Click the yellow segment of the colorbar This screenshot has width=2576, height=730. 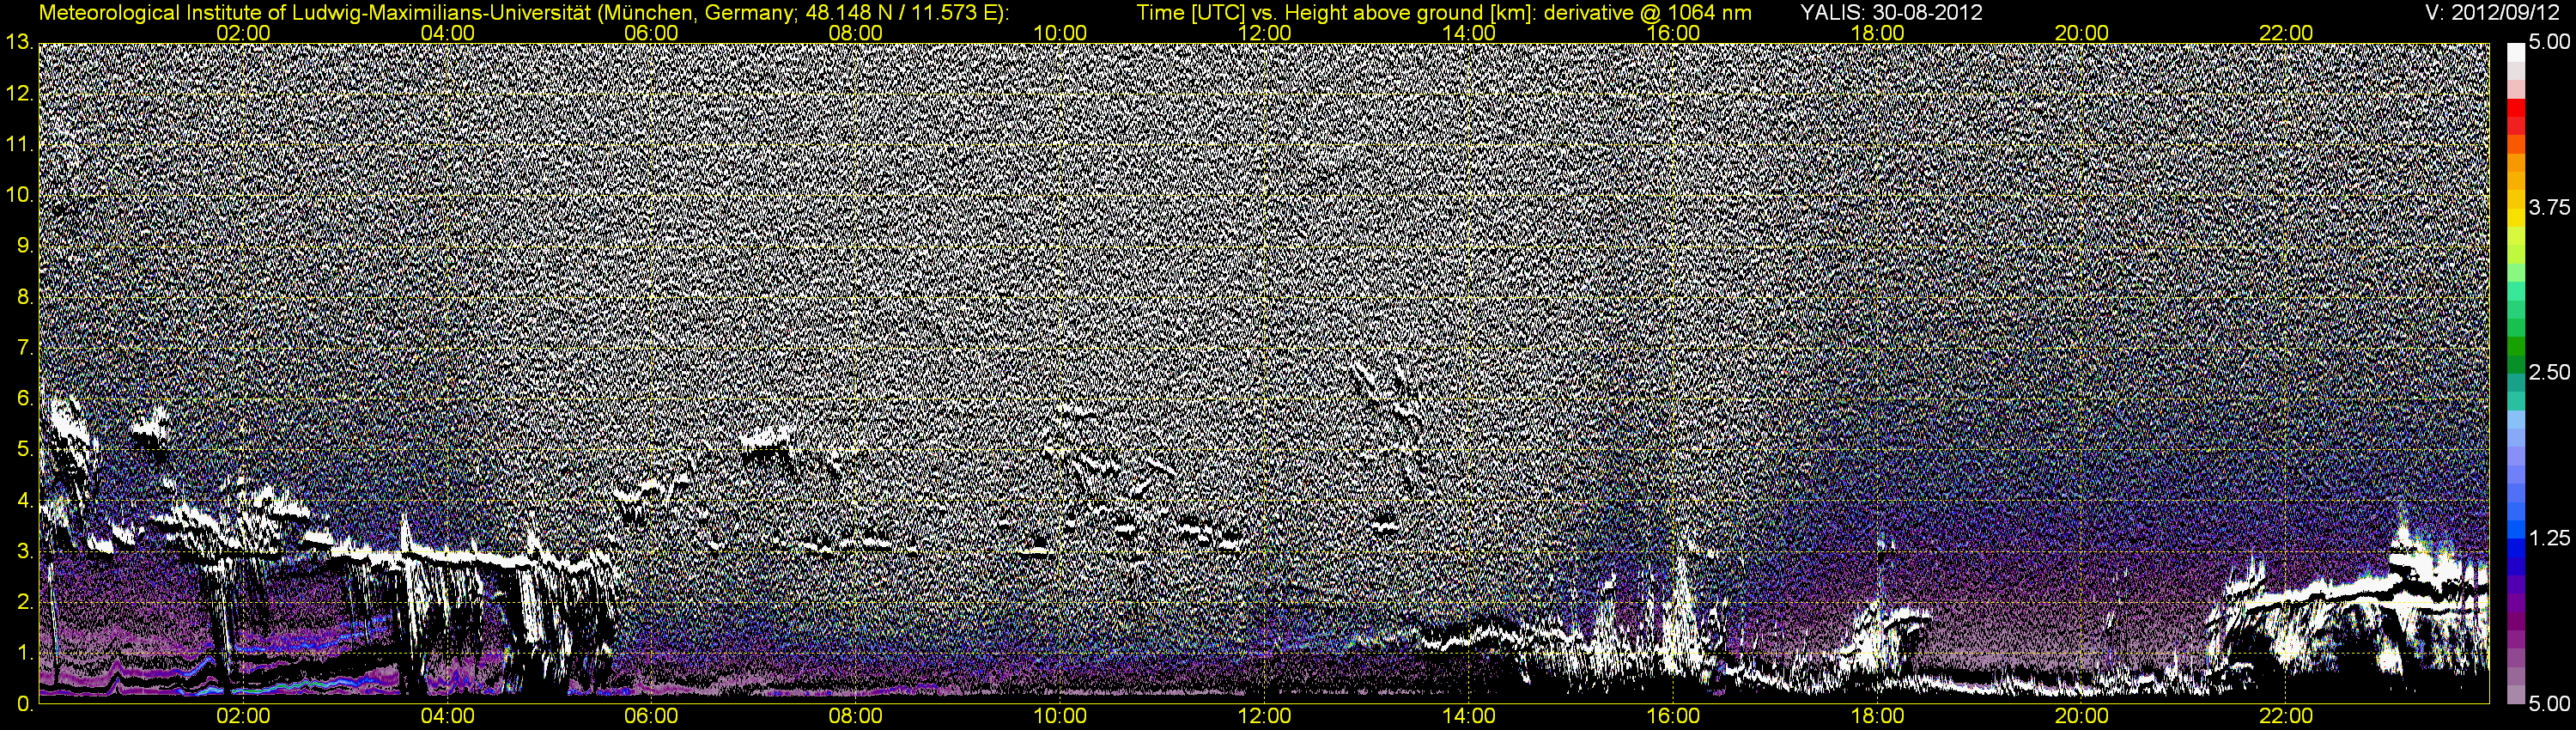click(2516, 218)
